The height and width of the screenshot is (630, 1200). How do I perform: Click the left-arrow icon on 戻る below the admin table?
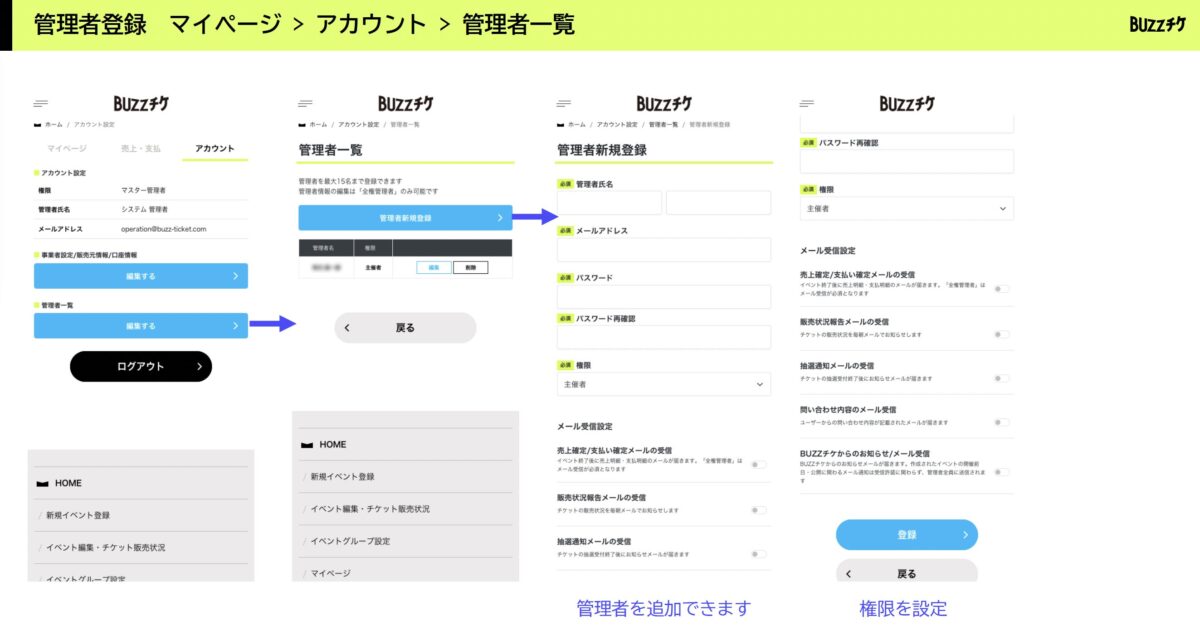click(x=347, y=328)
